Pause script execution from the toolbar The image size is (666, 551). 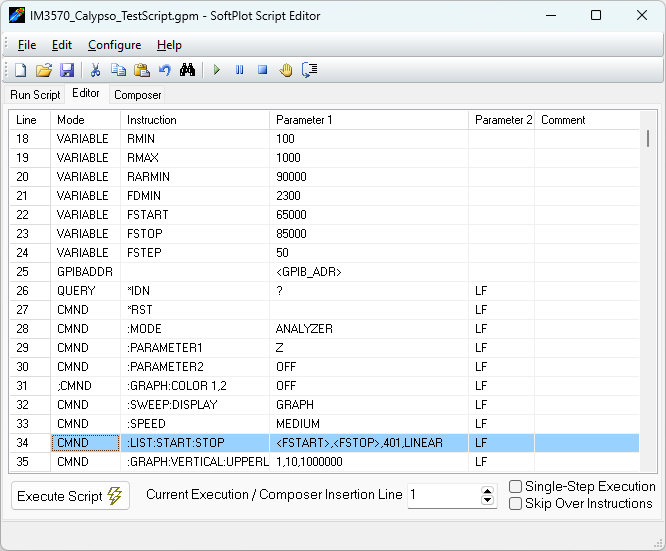coord(239,70)
